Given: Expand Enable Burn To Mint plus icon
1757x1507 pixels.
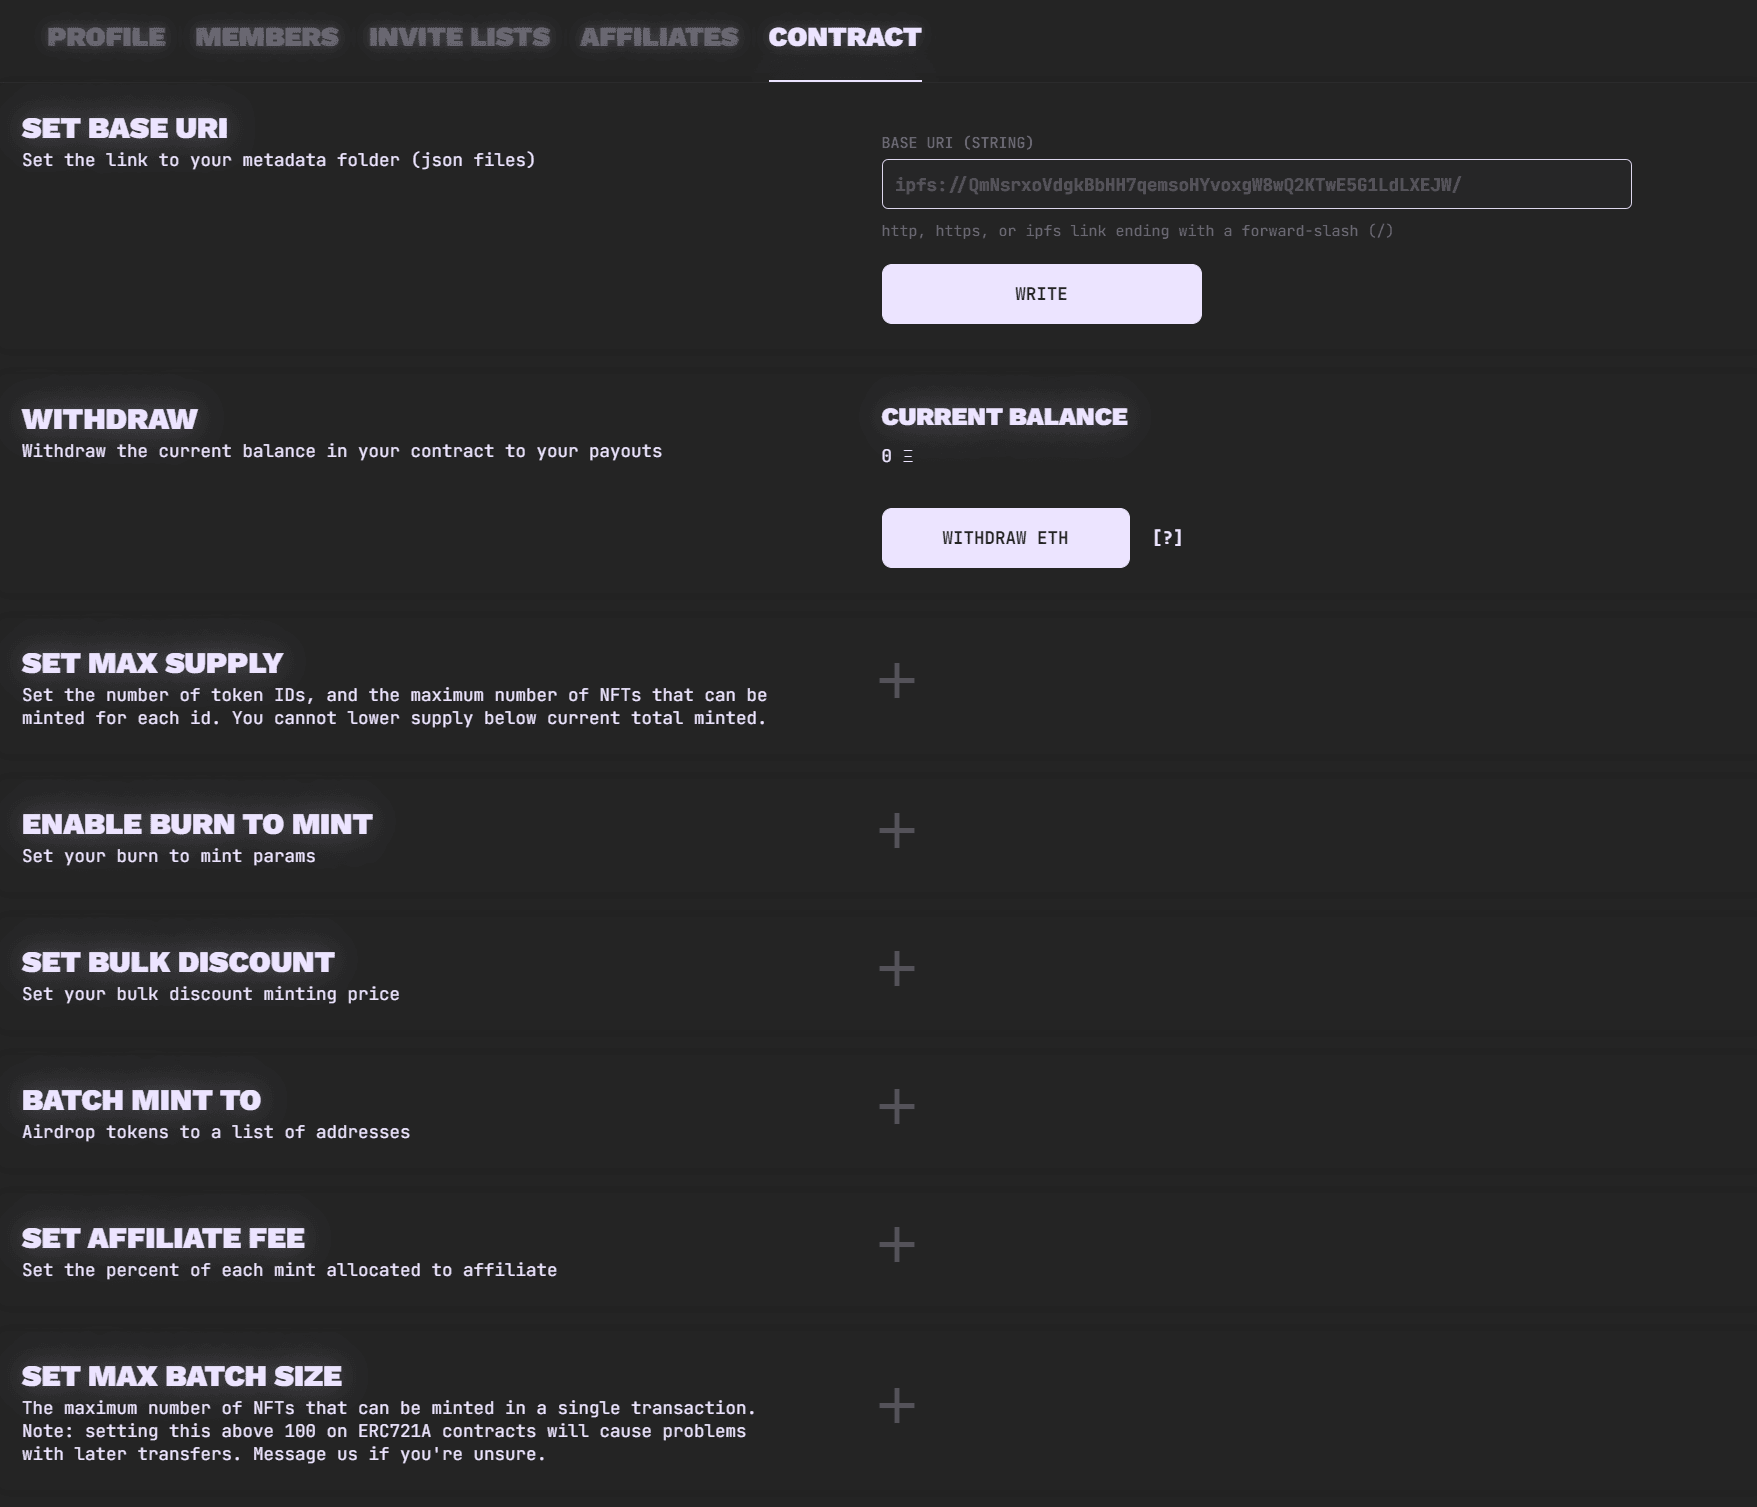Looking at the screenshot, I should click(896, 831).
